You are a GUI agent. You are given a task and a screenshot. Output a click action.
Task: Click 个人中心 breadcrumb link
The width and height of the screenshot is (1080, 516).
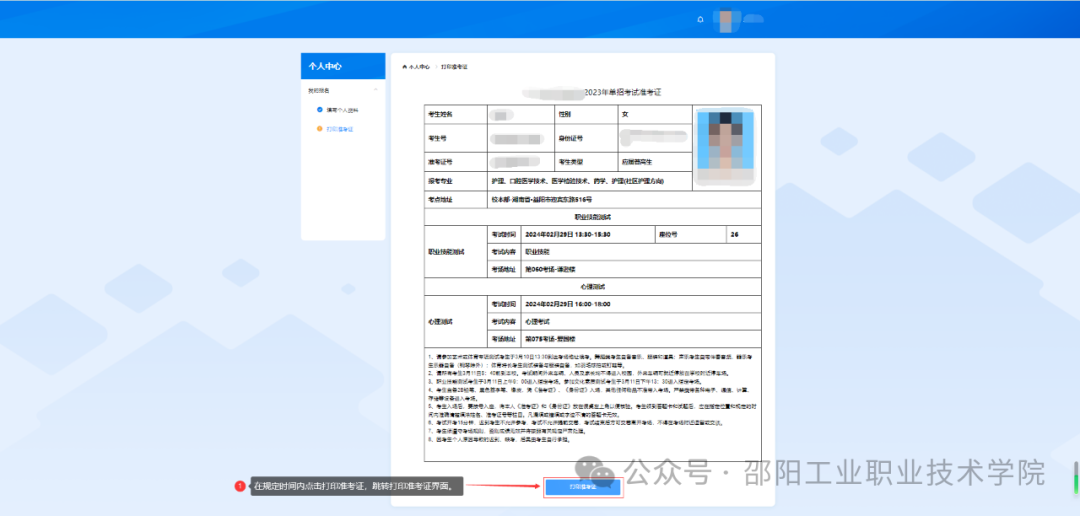(x=419, y=66)
